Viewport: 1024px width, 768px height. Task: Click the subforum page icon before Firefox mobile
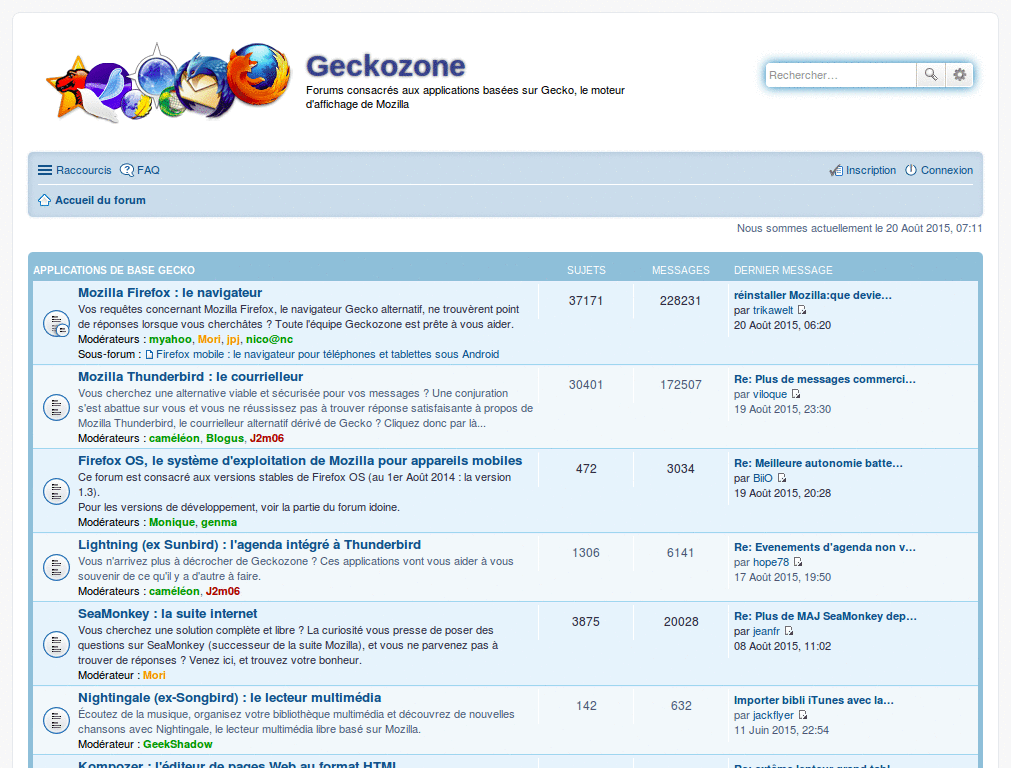(x=150, y=355)
